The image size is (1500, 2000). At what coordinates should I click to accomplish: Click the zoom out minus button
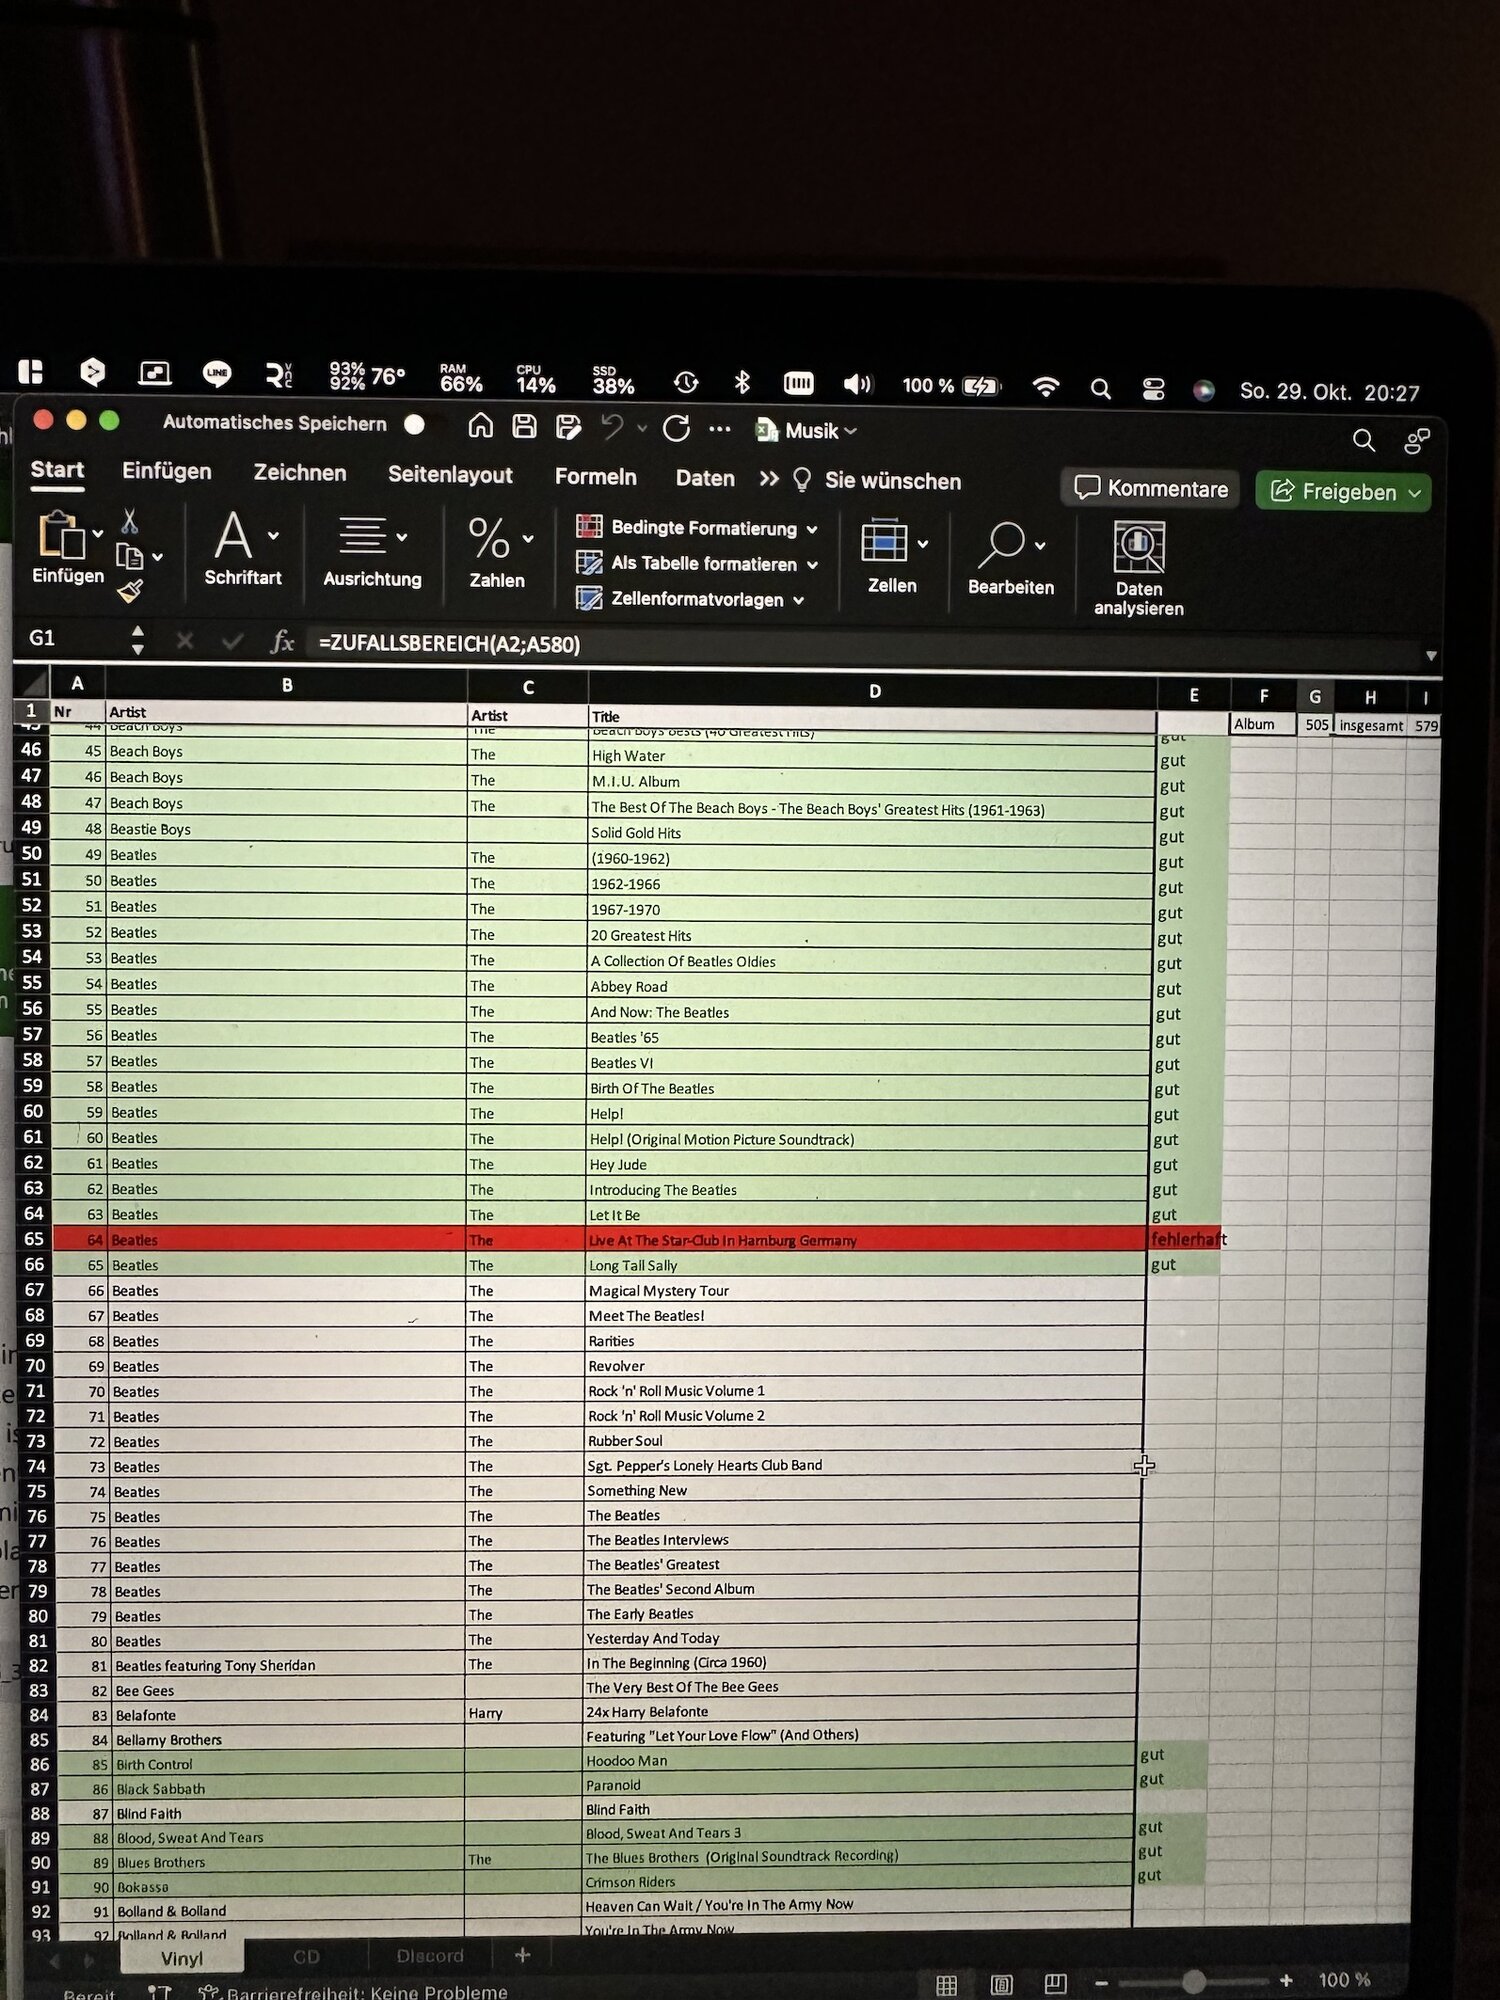tap(1102, 1983)
